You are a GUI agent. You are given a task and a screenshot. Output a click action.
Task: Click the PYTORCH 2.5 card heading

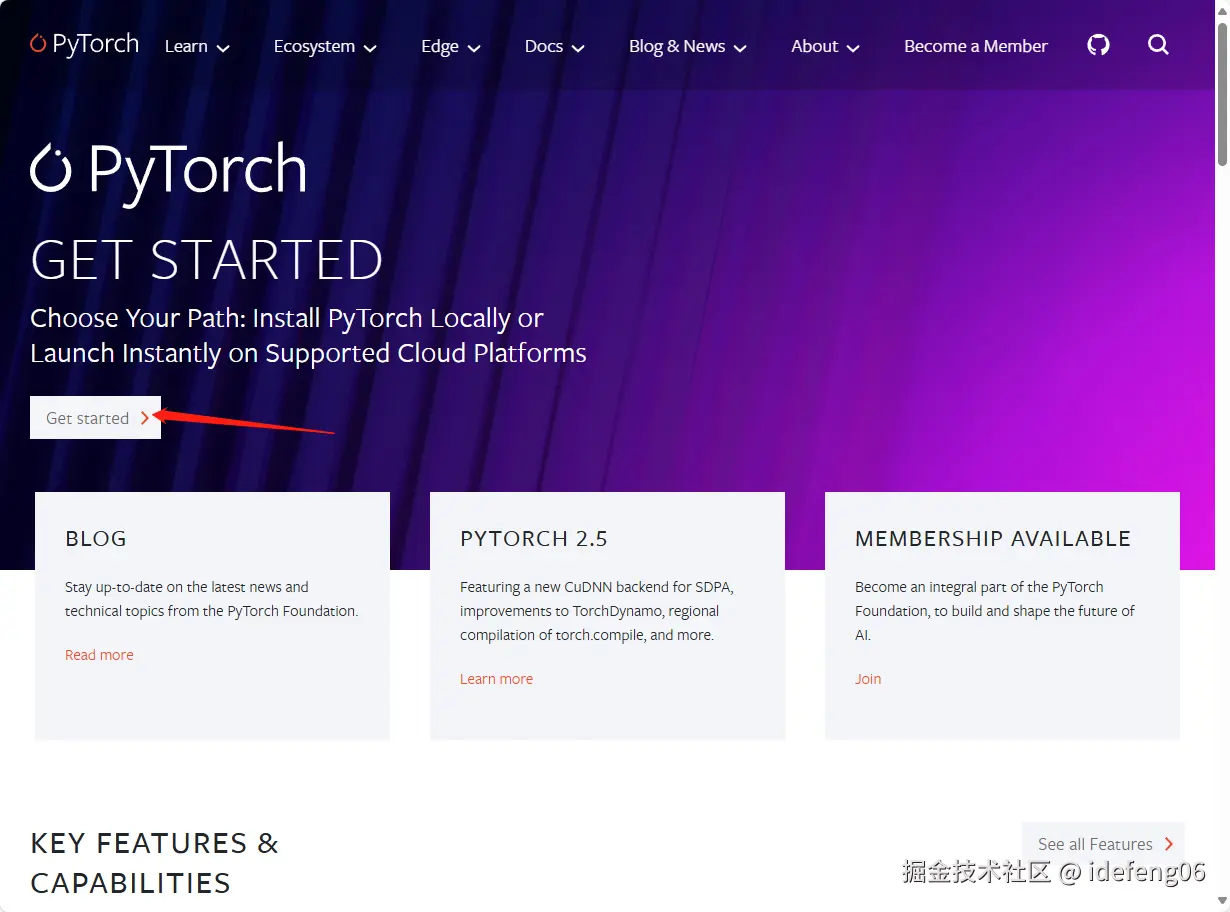coord(534,538)
